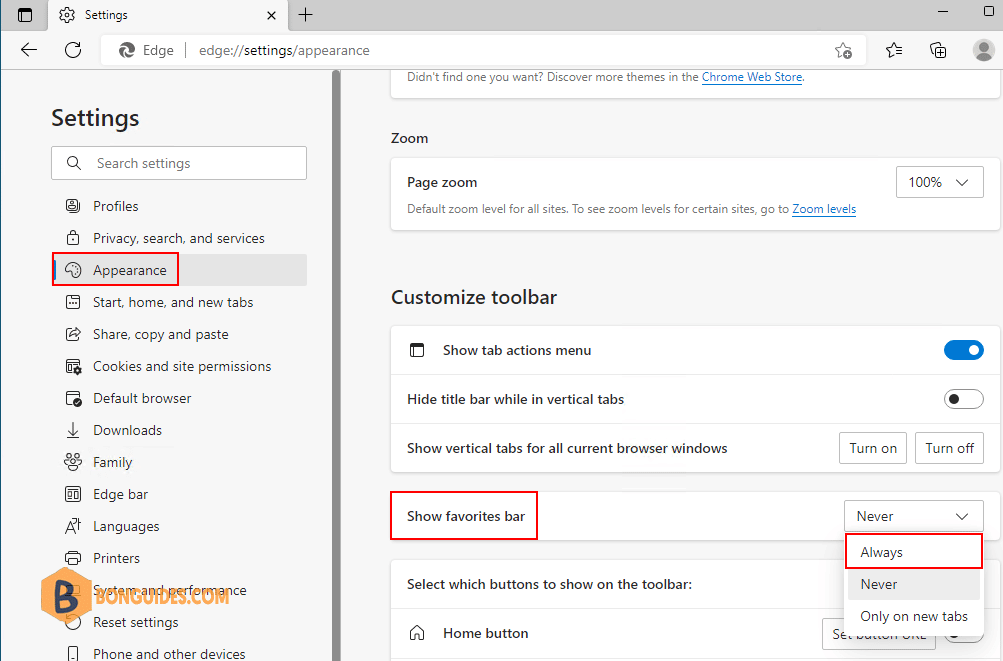Open the Collections icon in toolbar

click(938, 50)
